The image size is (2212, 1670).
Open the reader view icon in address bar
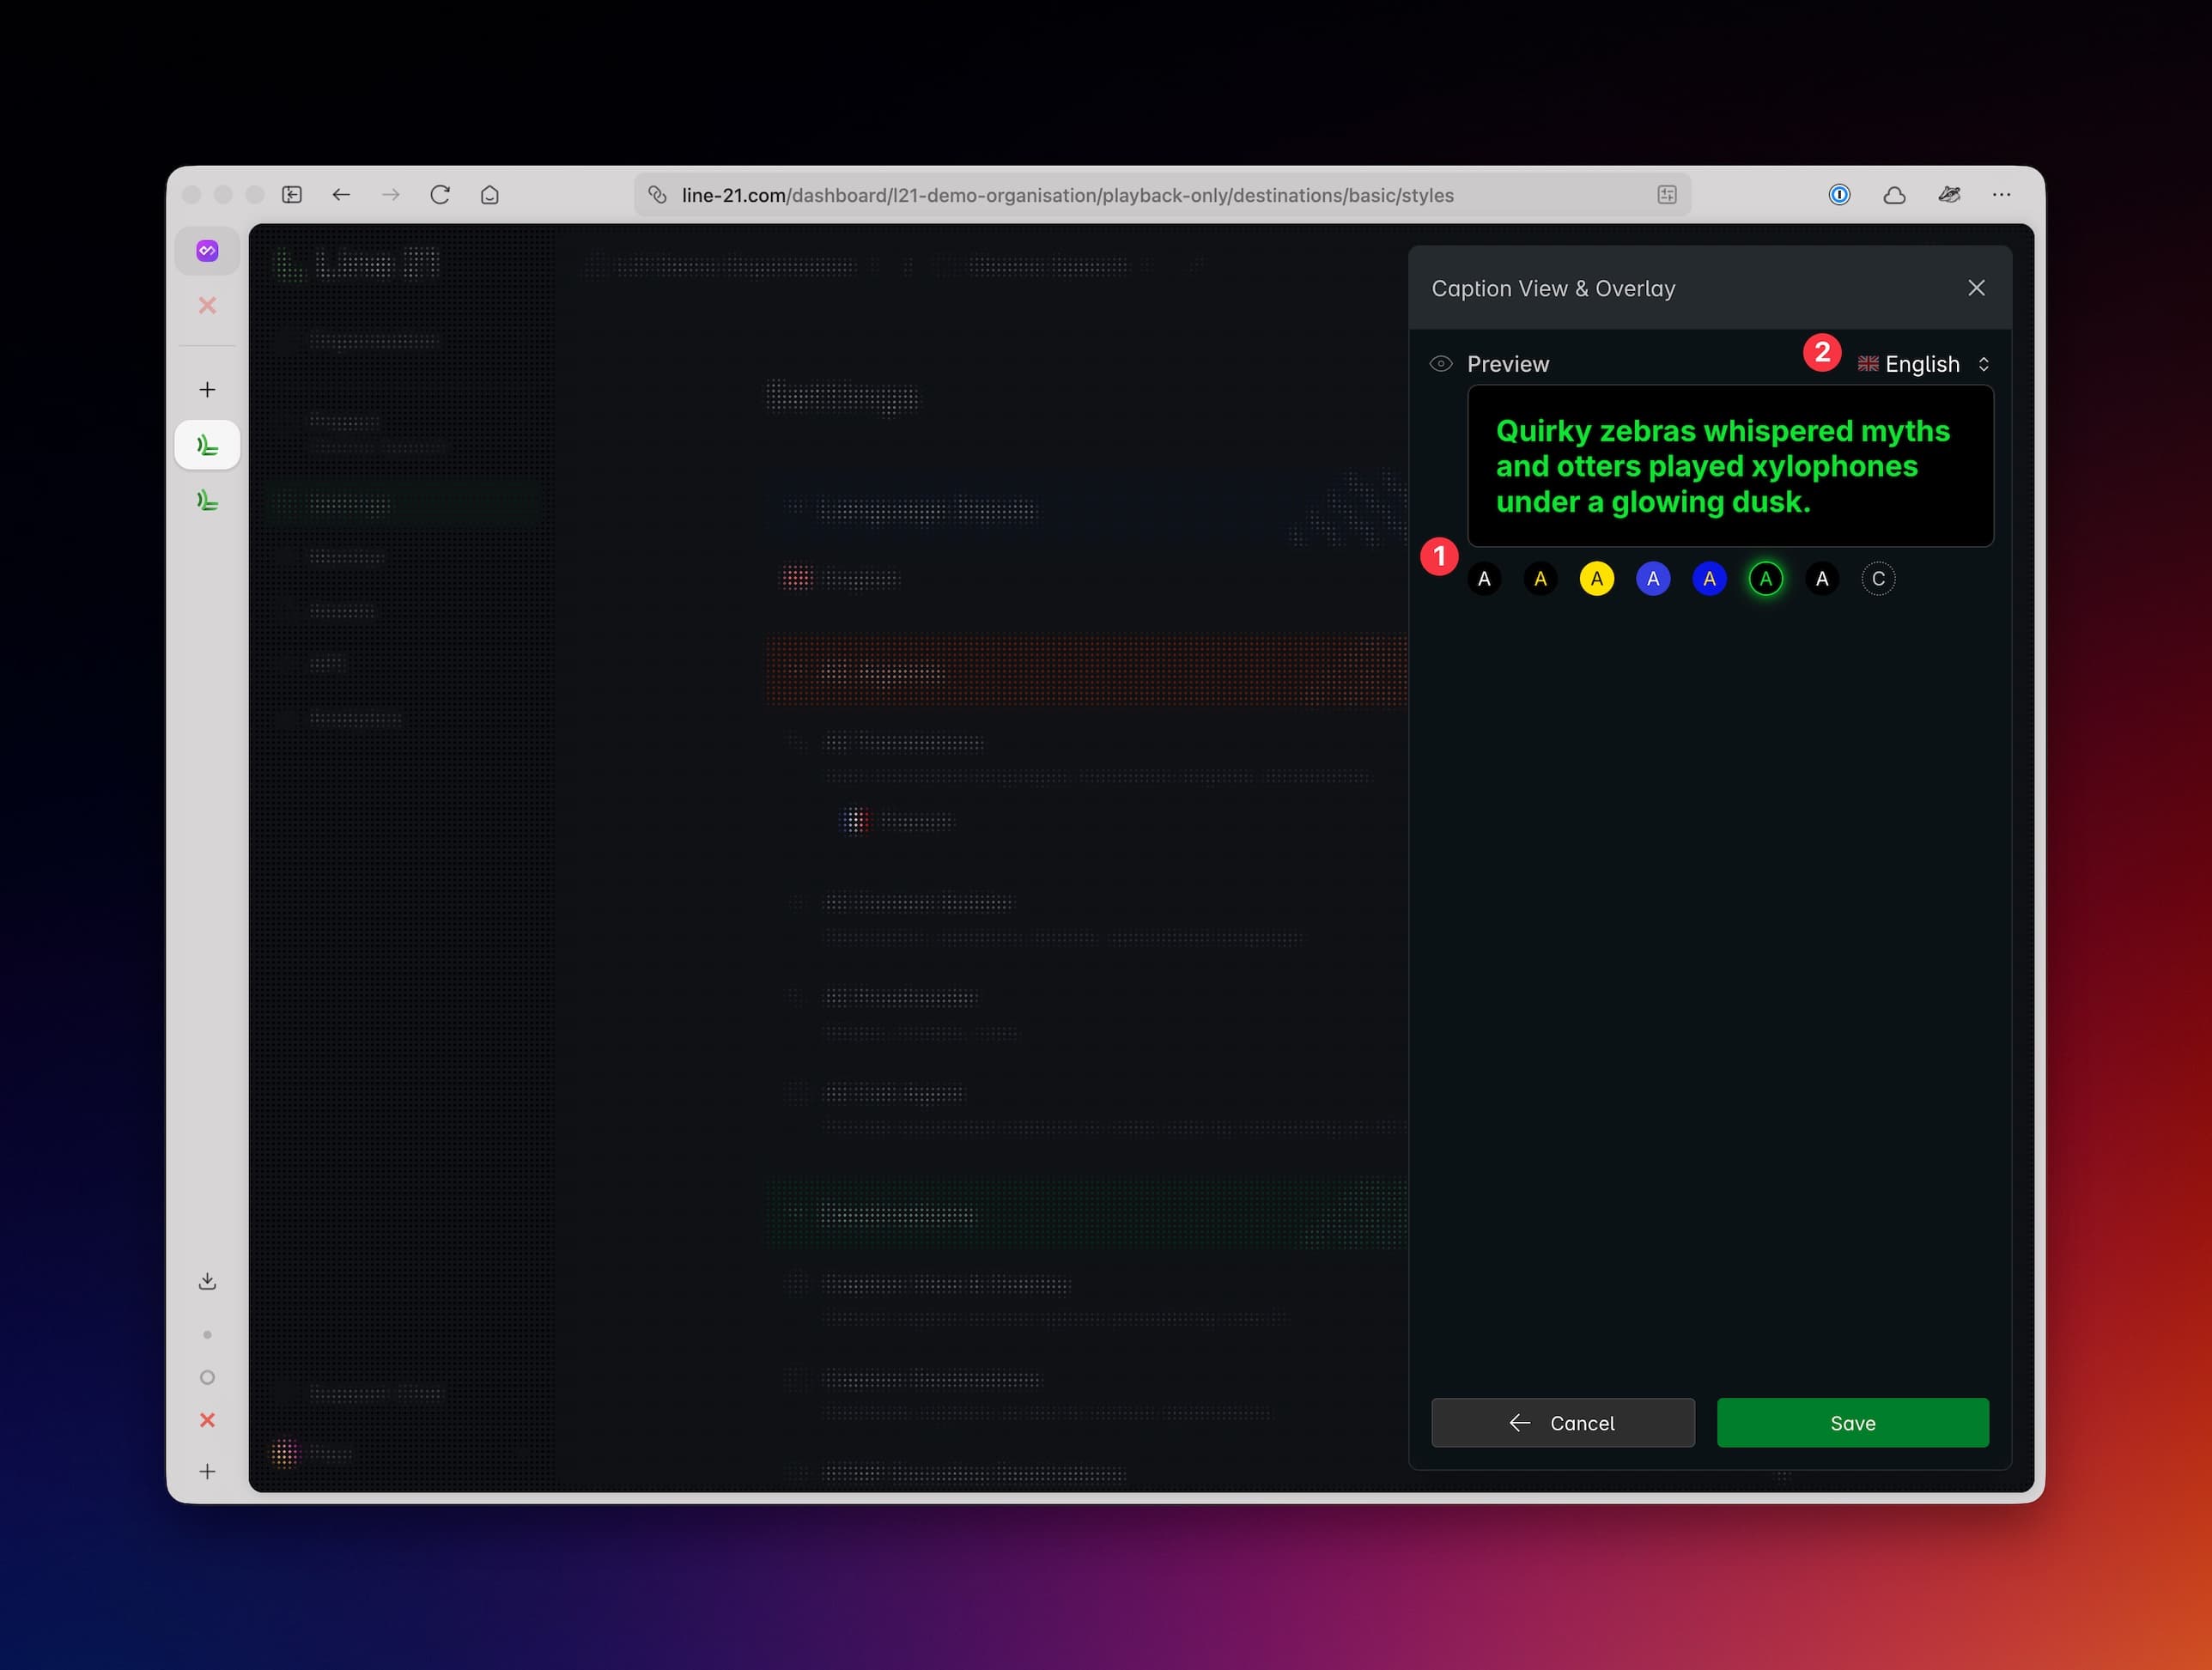[1666, 195]
